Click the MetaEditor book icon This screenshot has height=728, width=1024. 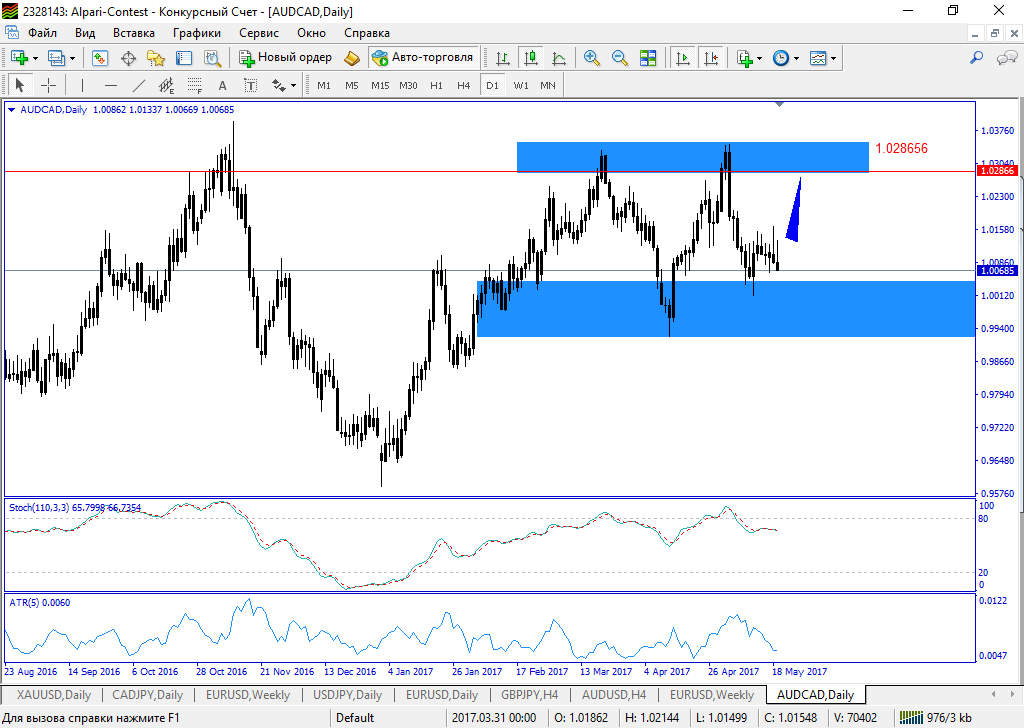pyautogui.click(x=352, y=58)
